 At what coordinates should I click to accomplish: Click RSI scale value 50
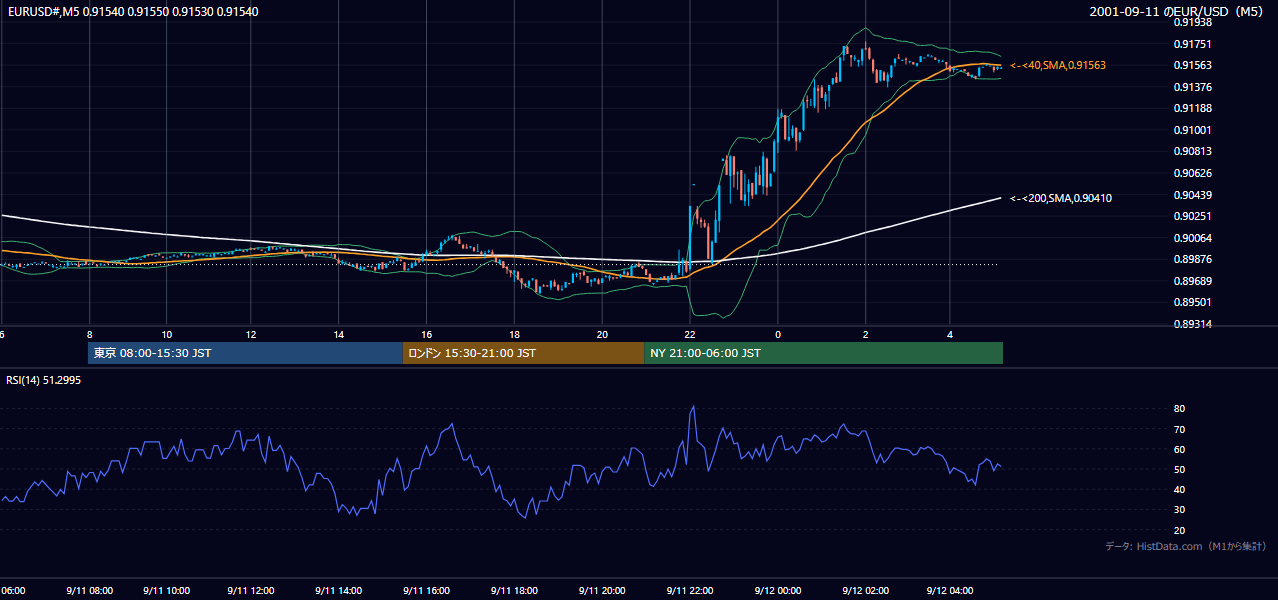[1180, 469]
